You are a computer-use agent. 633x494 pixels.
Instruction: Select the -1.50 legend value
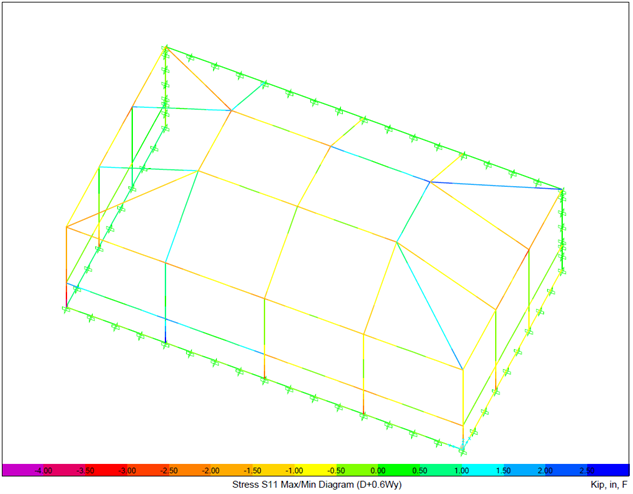click(x=253, y=471)
